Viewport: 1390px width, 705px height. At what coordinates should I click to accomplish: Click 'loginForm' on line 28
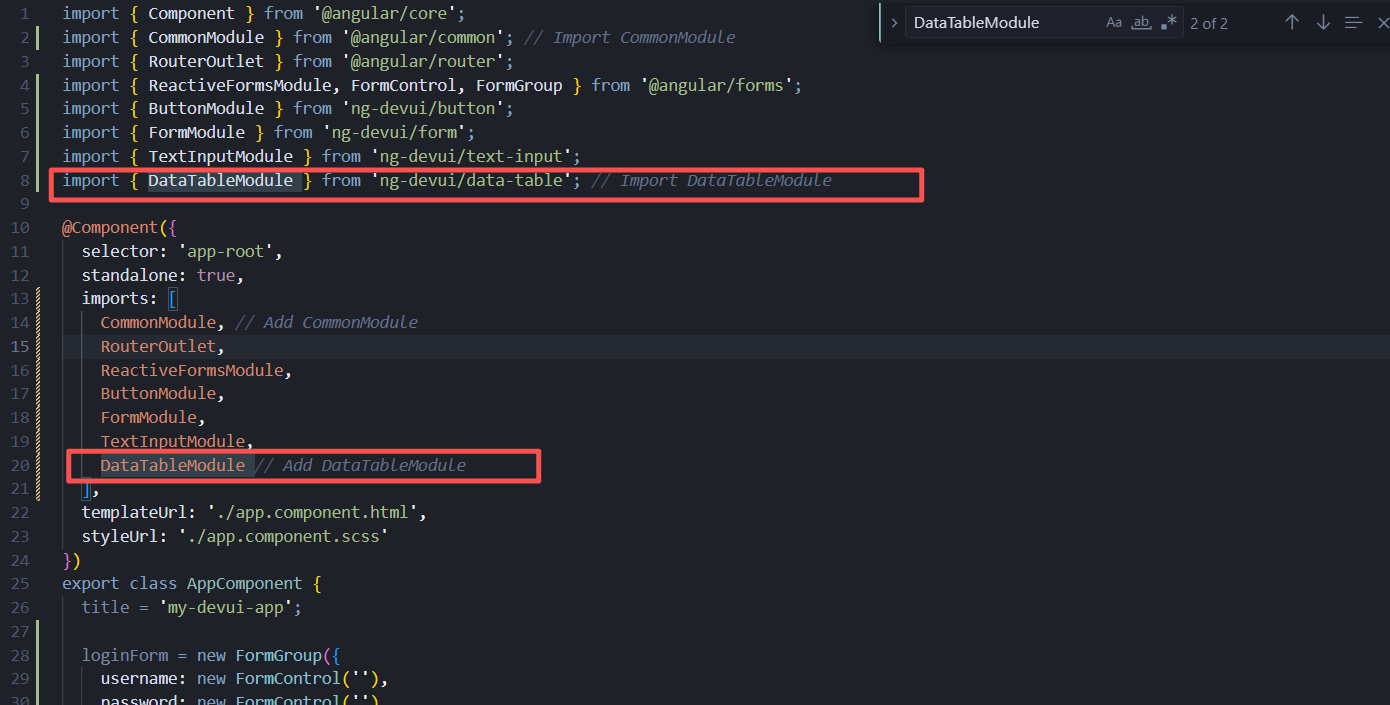coord(125,655)
